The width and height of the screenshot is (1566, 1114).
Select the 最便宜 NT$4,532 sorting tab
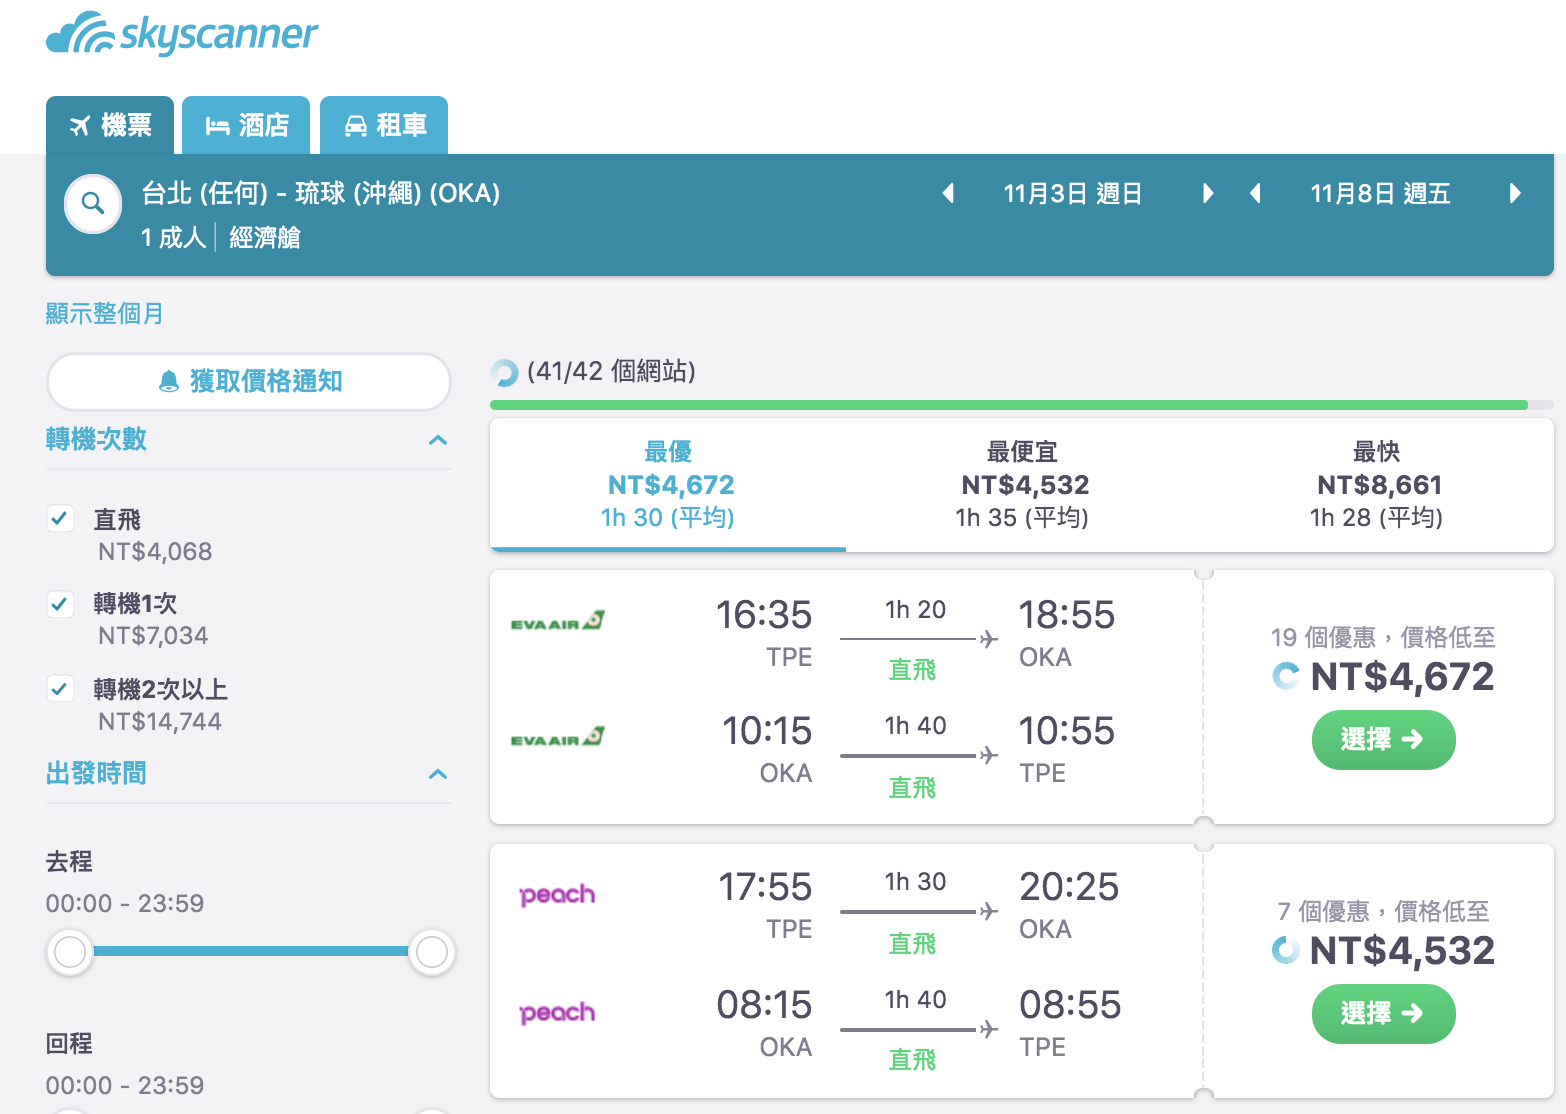coord(1022,485)
